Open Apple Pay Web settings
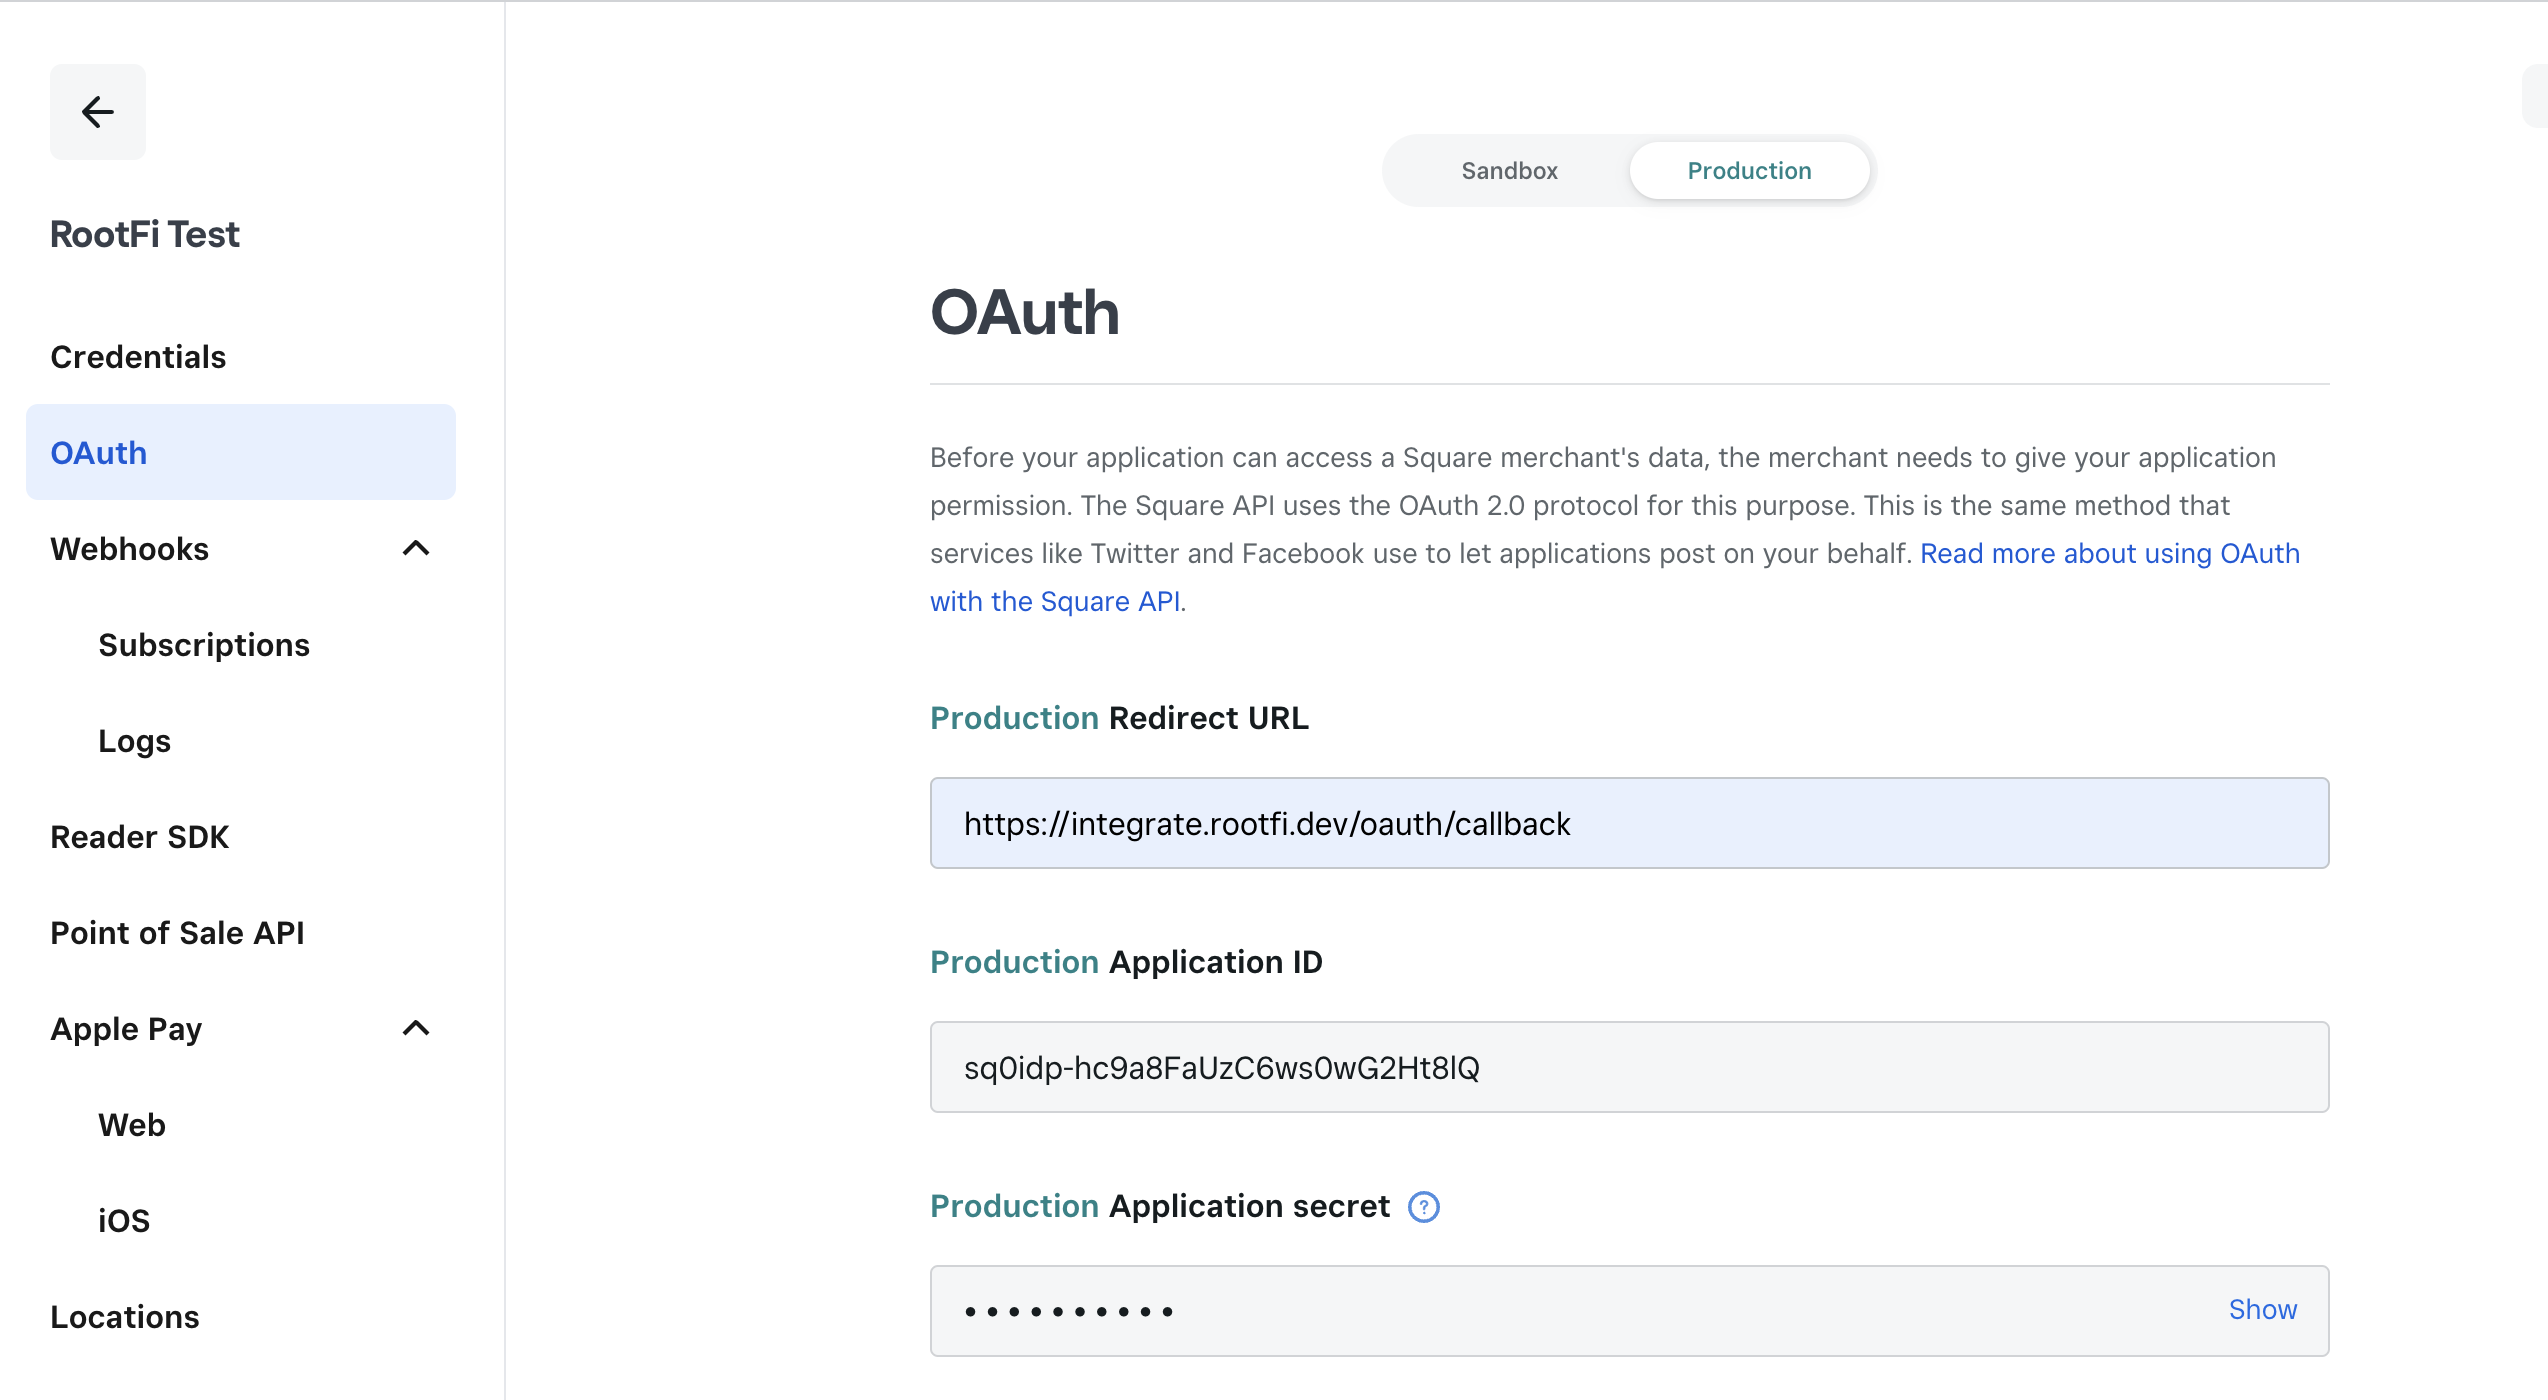 132,1125
